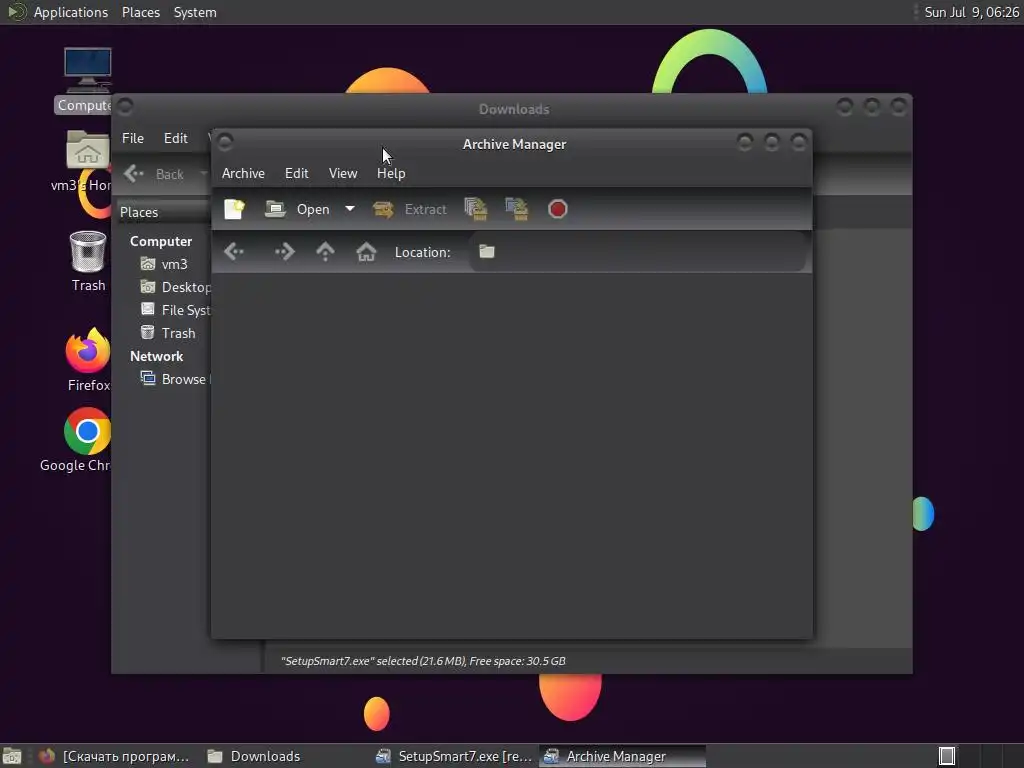
Task: Click the Computer desktop icon
Action: click(87, 80)
